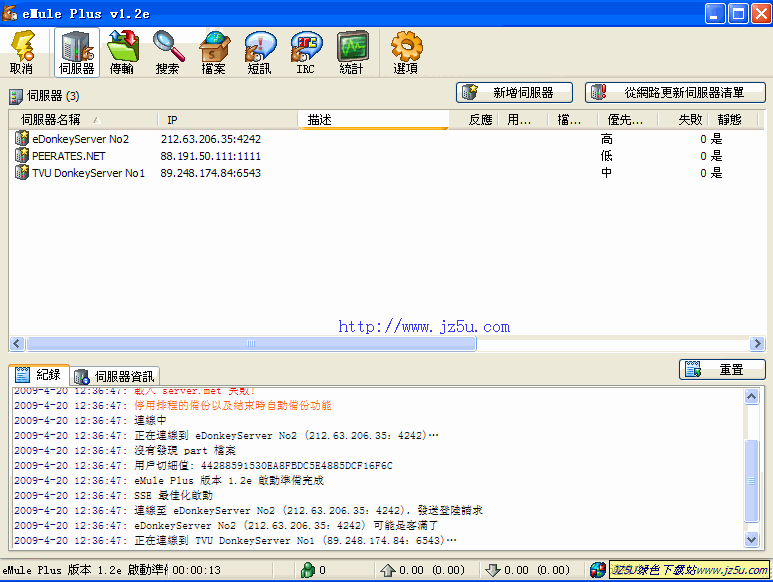Click the TVU DonkeyServer No1 server icon
The height and width of the screenshot is (582, 773).
coord(22,172)
